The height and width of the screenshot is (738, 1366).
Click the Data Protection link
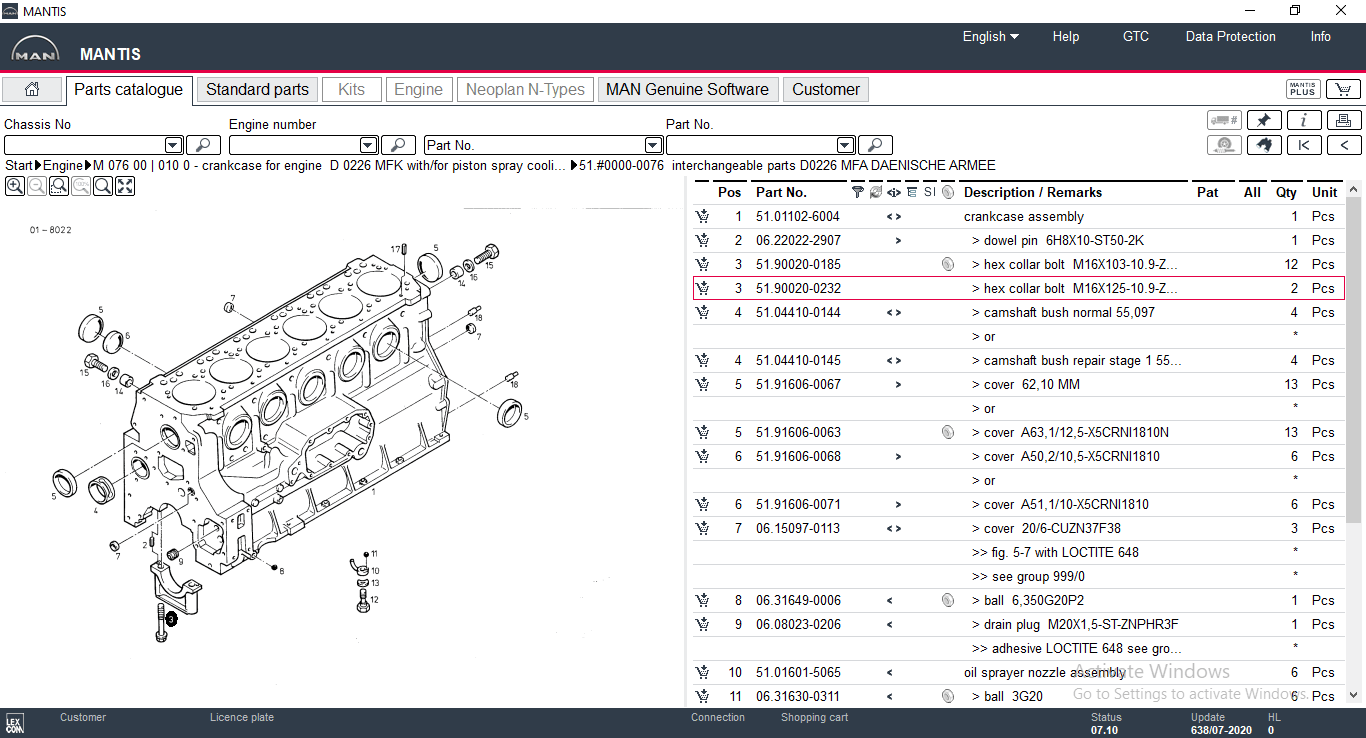tap(1230, 37)
